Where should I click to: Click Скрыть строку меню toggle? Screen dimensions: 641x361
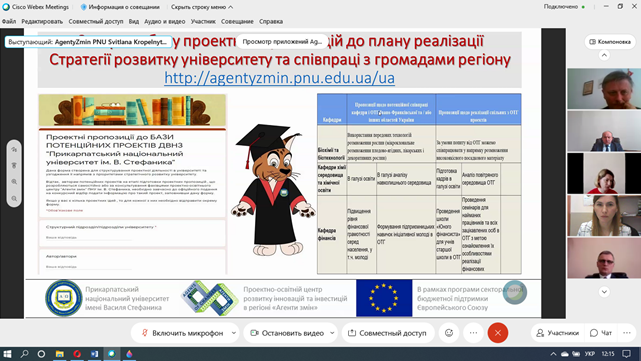tap(202, 7)
